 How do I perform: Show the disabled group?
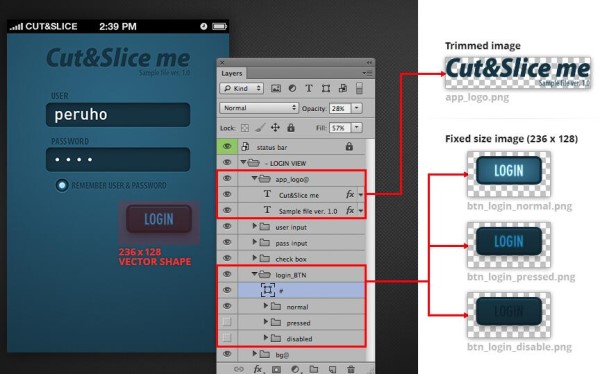tap(227, 338)
